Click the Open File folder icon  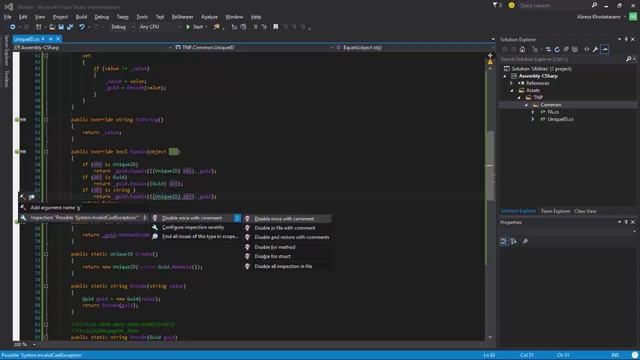click(52, 27)
